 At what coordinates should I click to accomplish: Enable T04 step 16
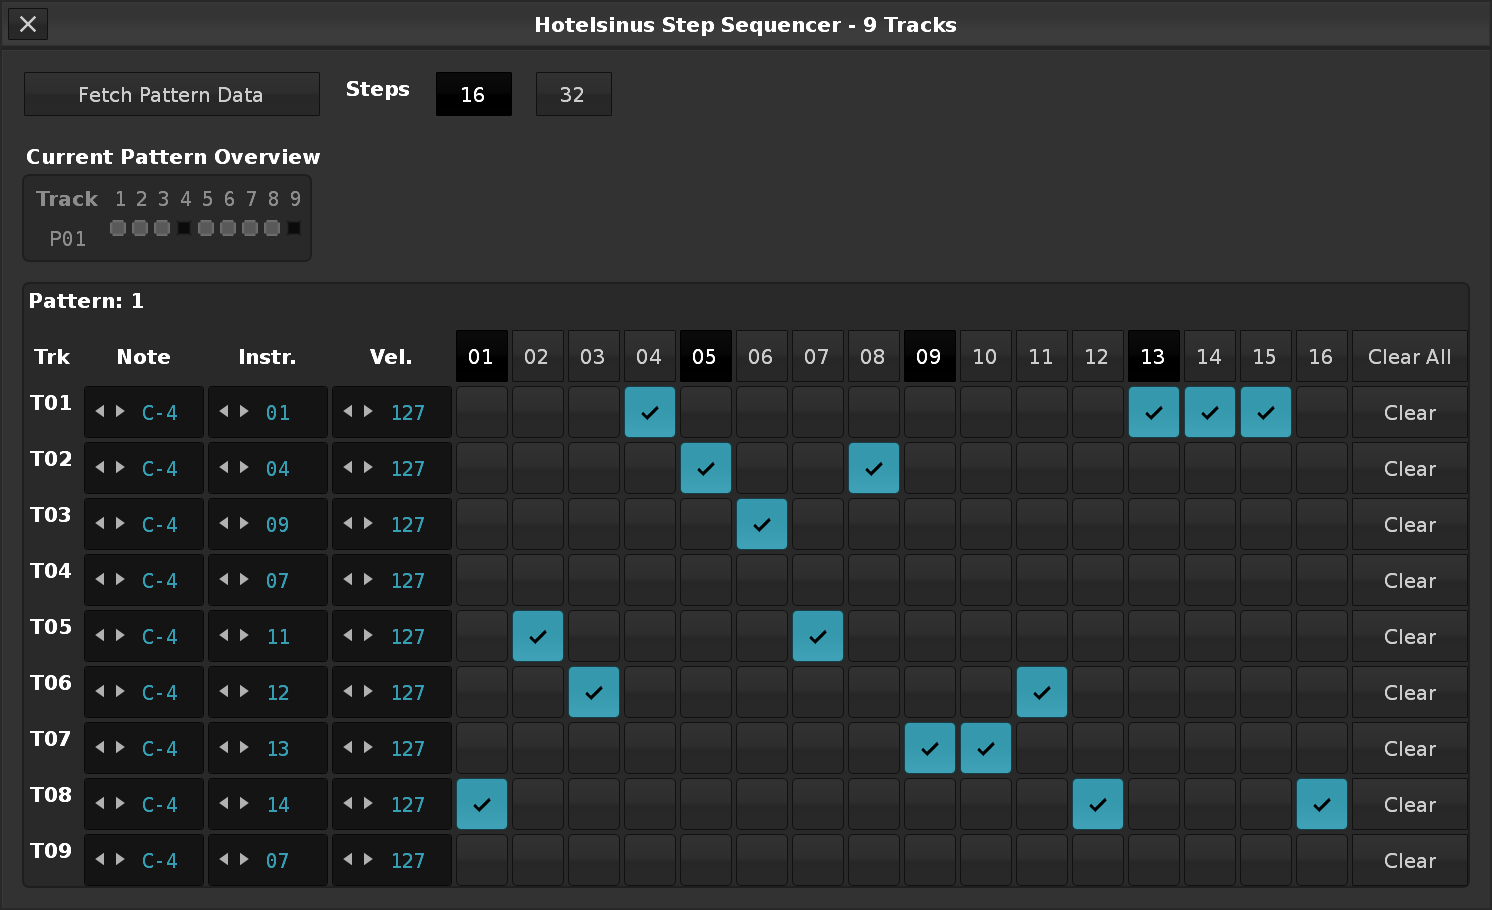[1322, 580]
